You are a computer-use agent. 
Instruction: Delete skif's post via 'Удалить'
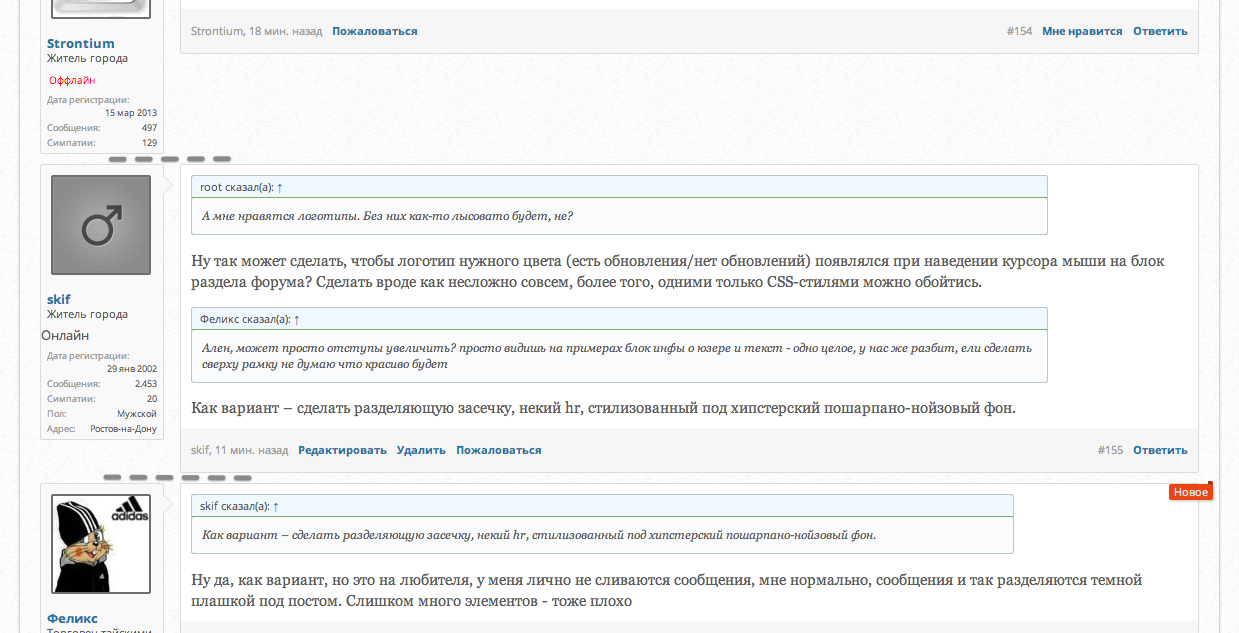point(421,450)
